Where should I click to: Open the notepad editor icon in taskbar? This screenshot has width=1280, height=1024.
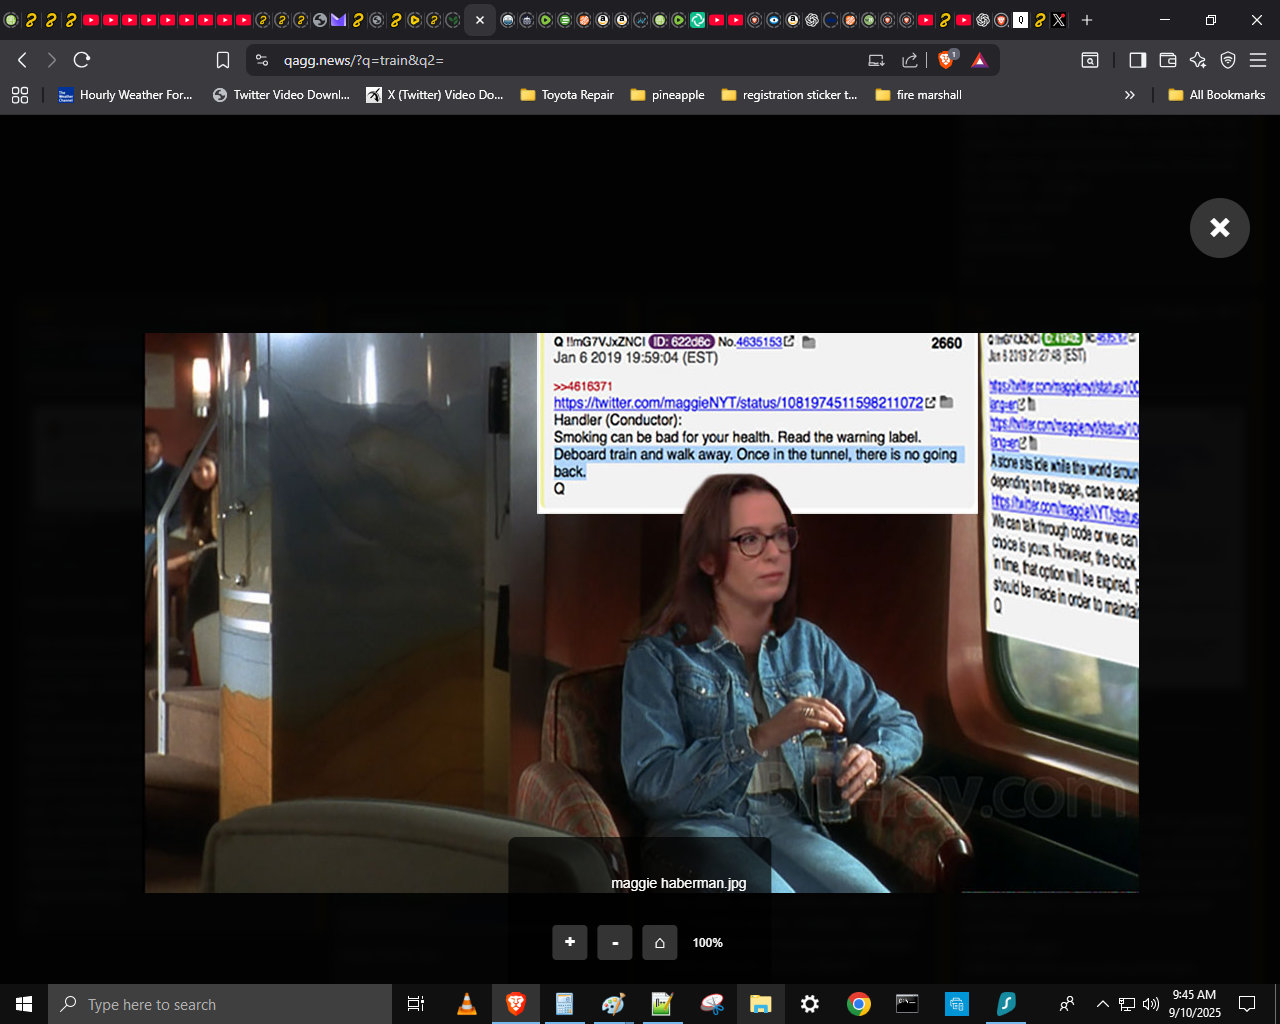(x=662, y=1004)
